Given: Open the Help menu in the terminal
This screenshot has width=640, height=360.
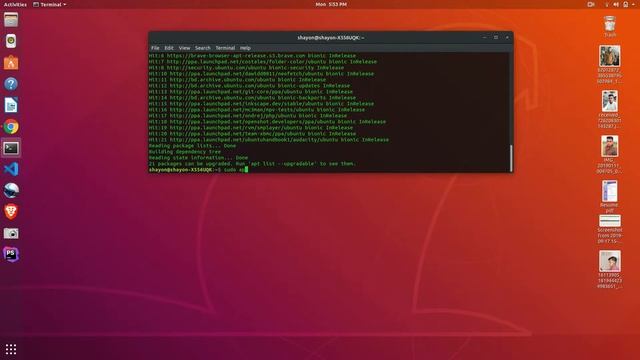Looking at the screenshot, I should coord(245,48).
